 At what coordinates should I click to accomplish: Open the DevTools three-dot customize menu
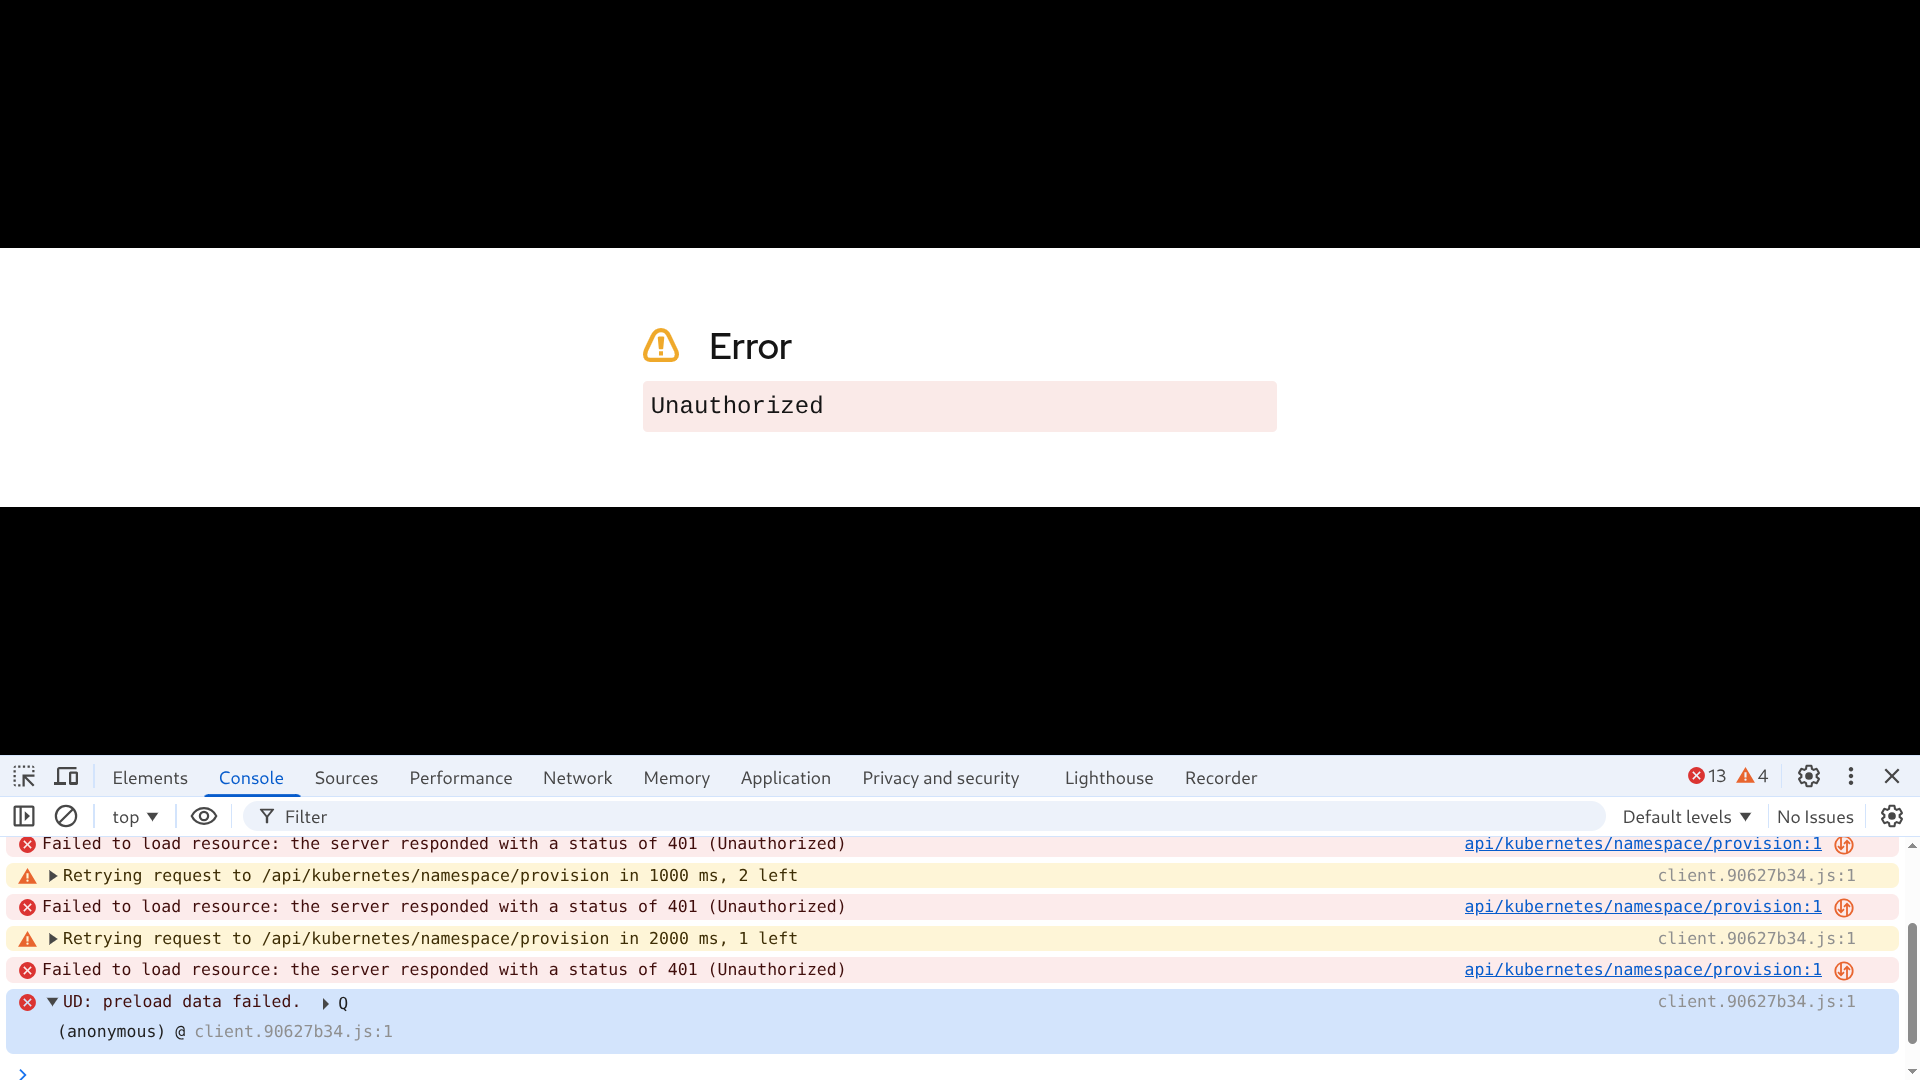[1851, 777]
